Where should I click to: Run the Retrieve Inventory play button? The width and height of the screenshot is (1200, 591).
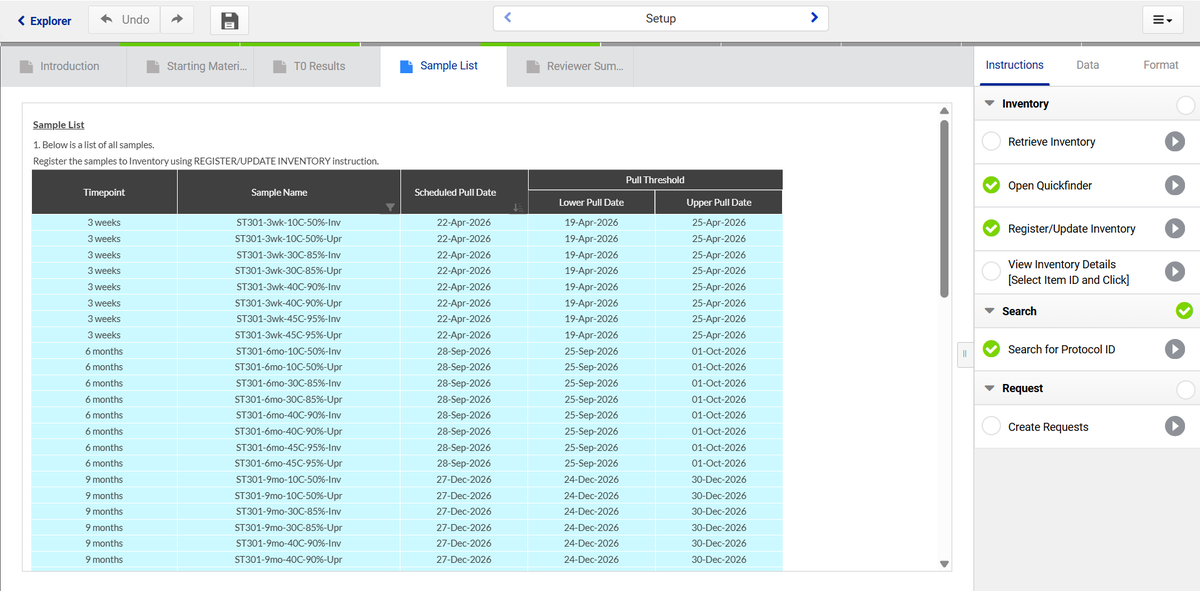coord(1175,142)
